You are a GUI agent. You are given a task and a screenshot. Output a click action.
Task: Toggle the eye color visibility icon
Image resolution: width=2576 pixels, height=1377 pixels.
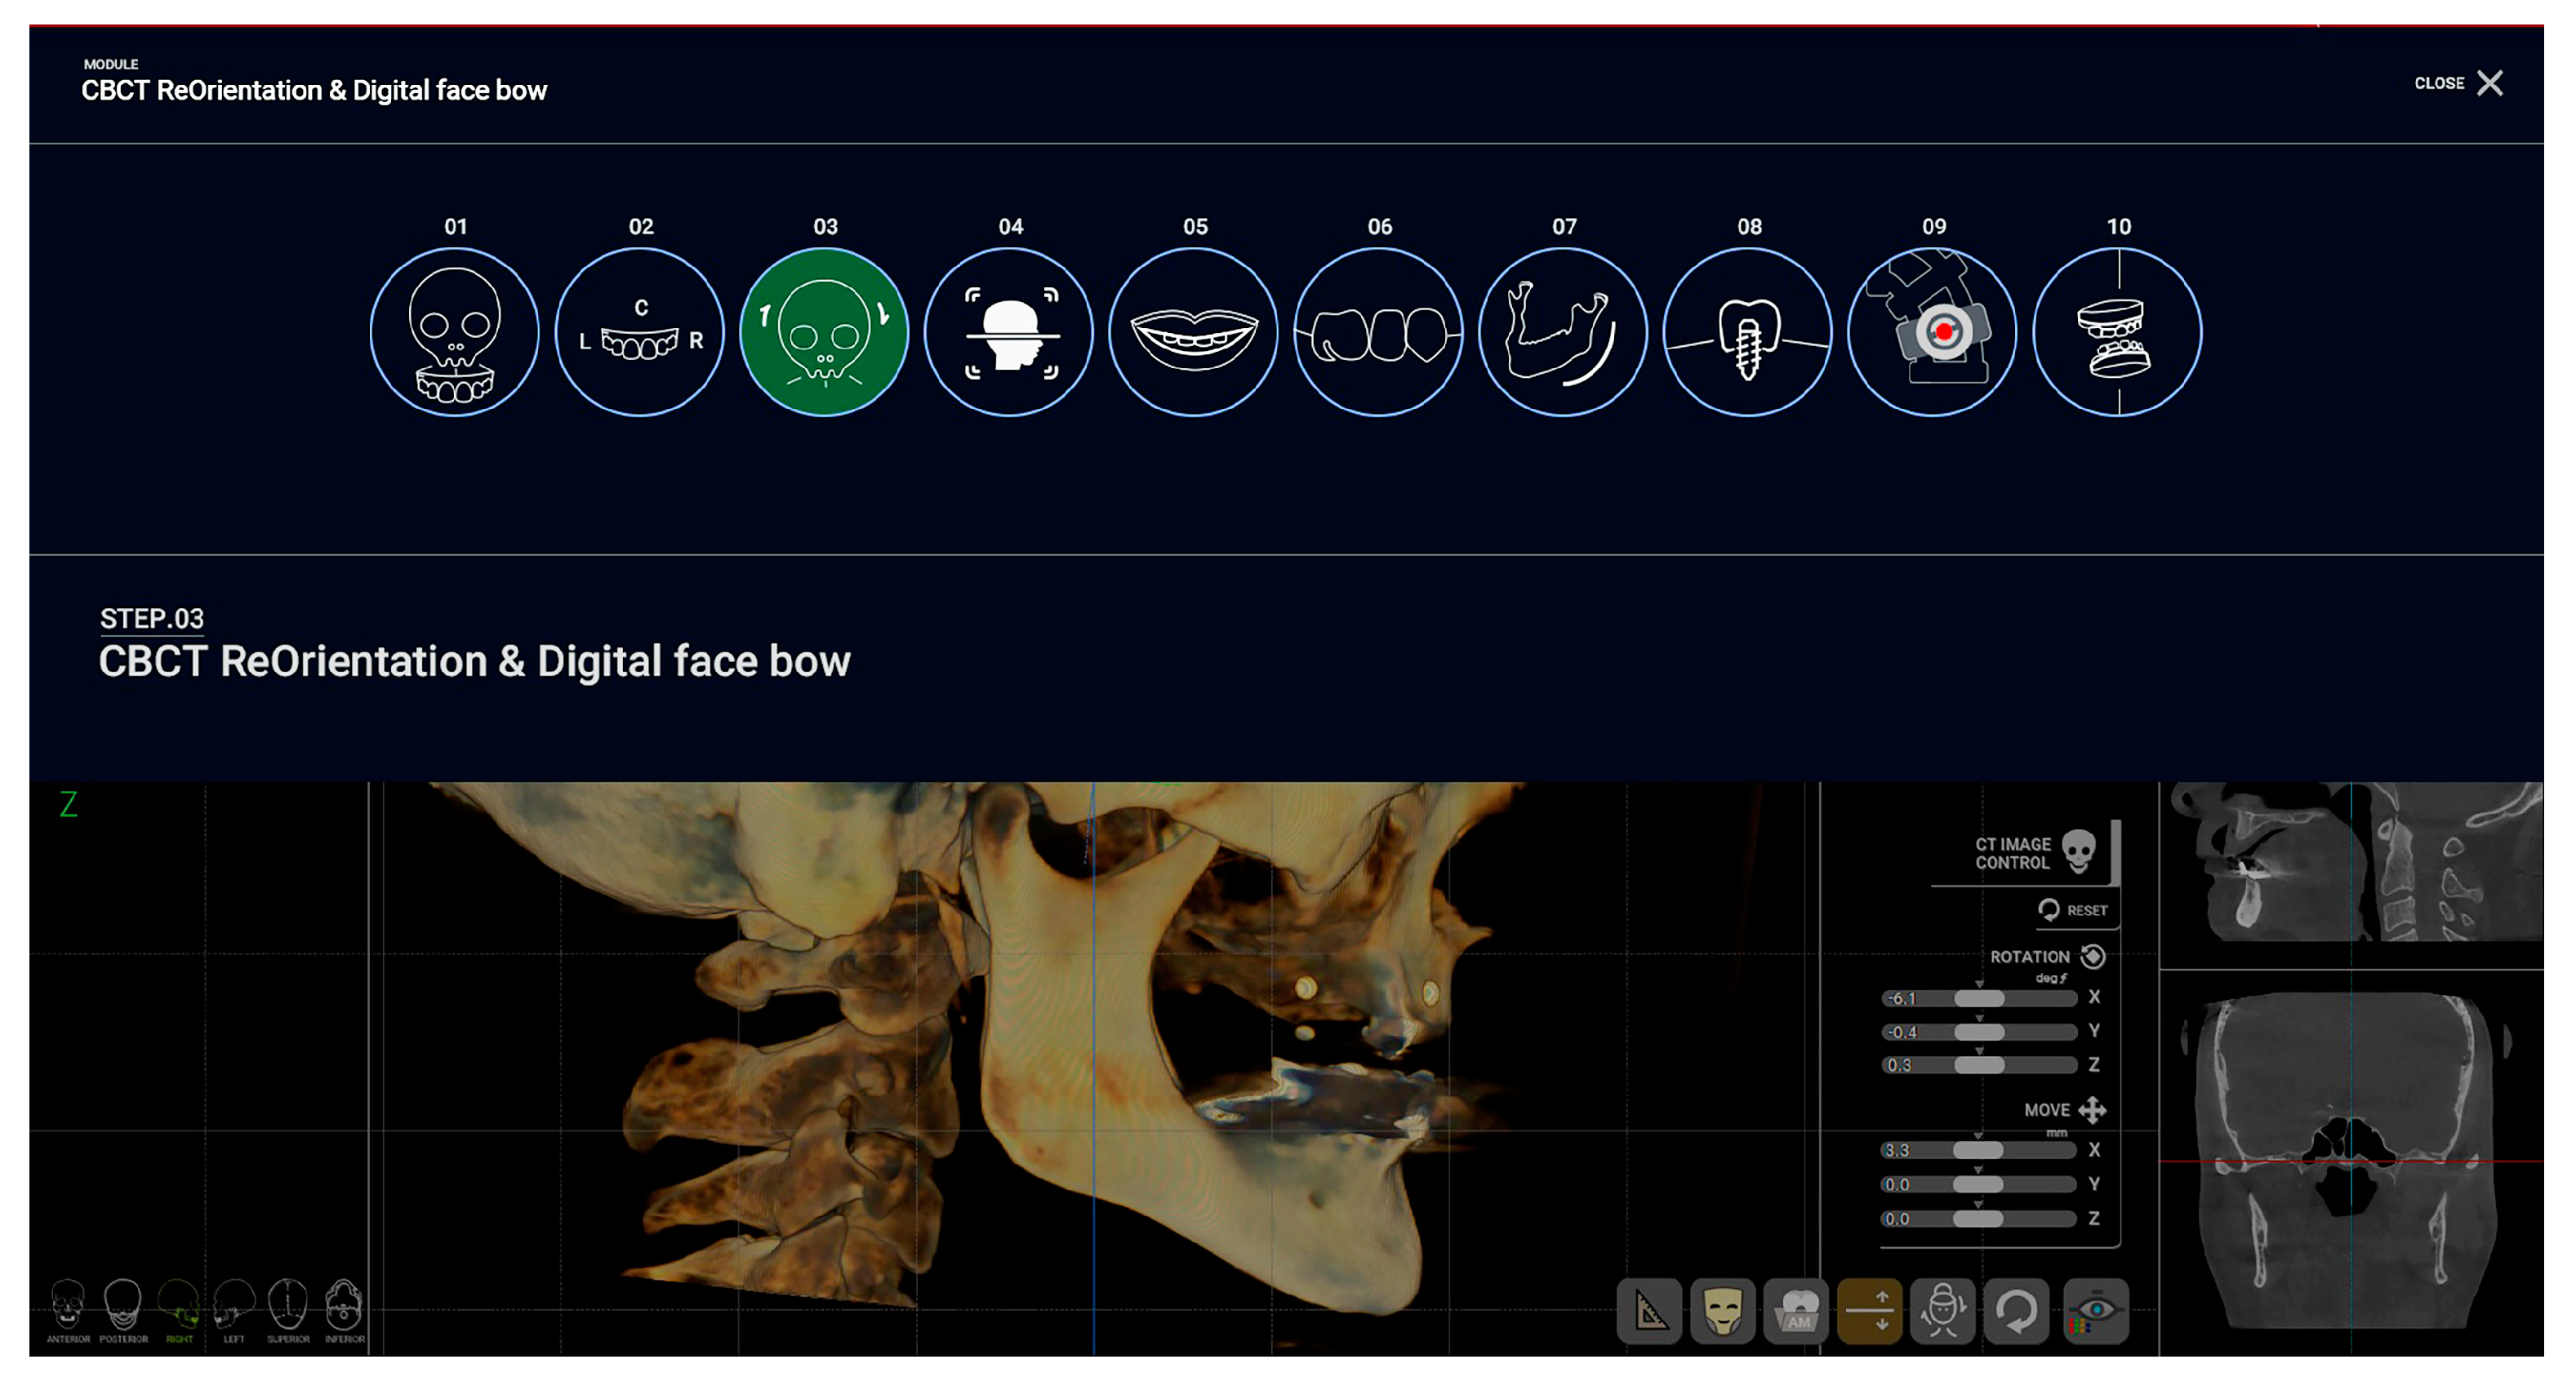[x=2095, y=1310]
